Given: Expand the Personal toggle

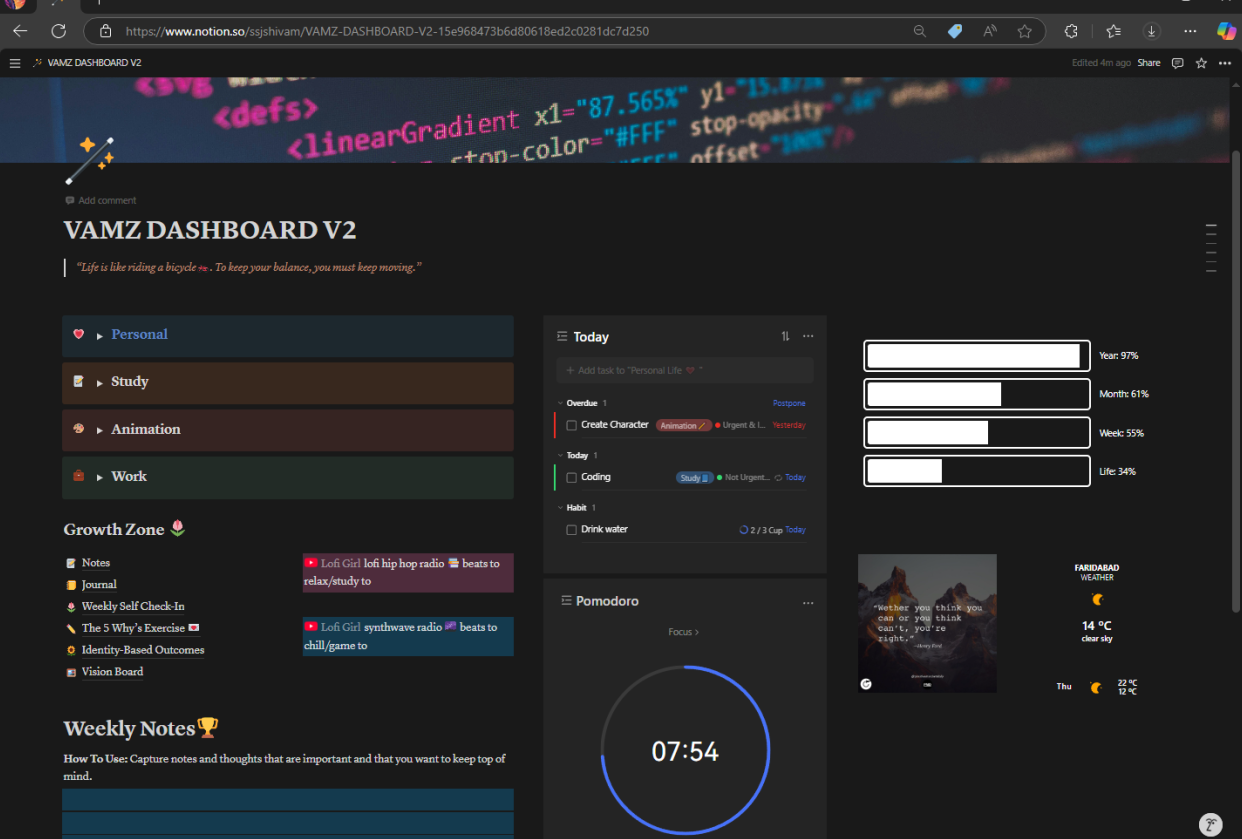Looking at the screenshot, I should point(100,336).
